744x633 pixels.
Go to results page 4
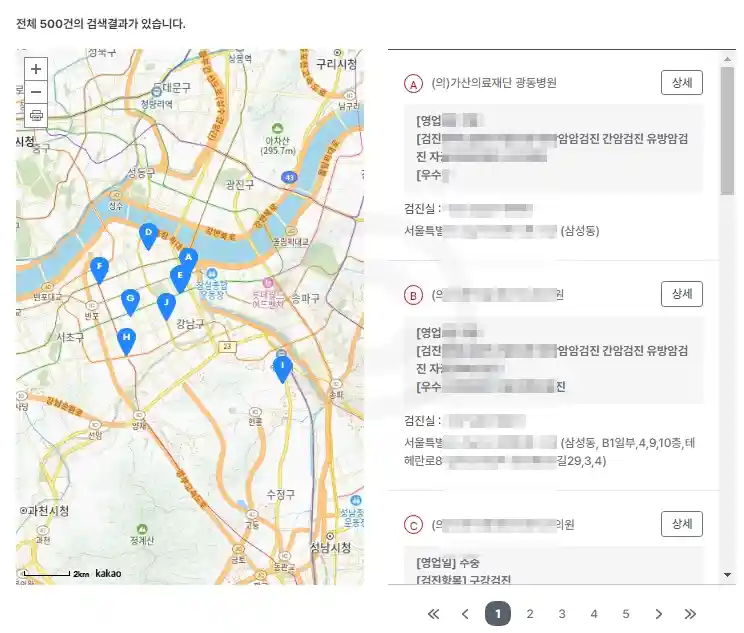point(594,614)
